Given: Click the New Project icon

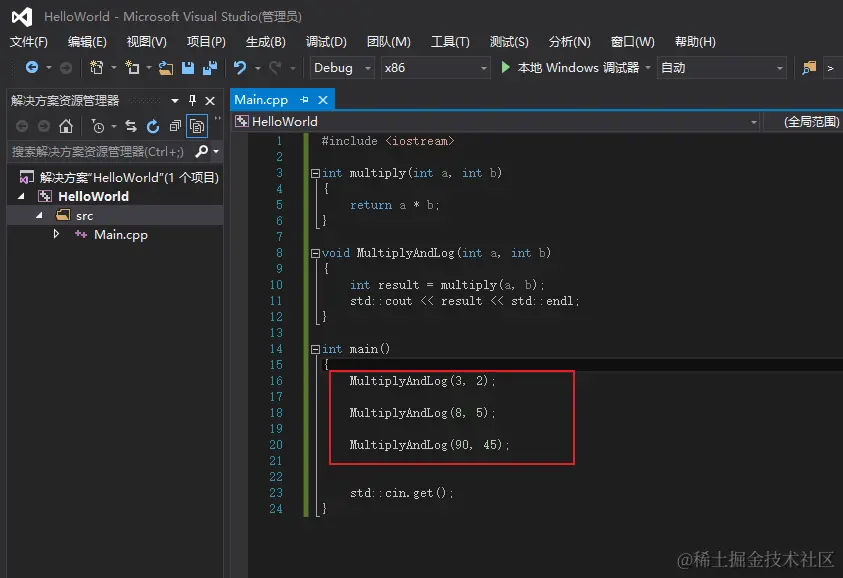Looking at the screenshot, I should click(x=97, y=67).
